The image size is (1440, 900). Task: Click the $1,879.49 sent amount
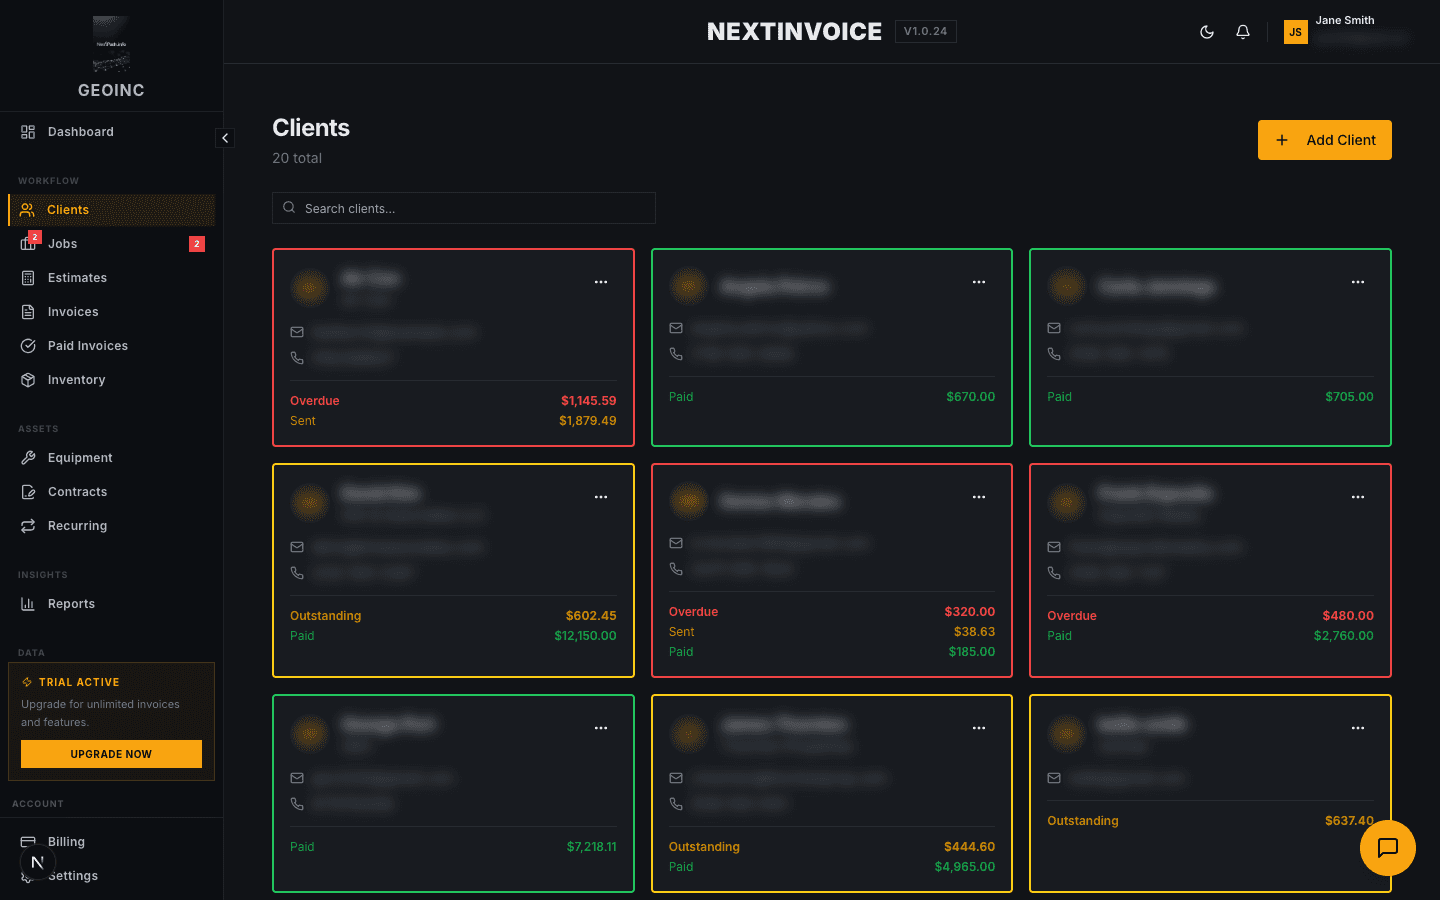tap(588, 421)
